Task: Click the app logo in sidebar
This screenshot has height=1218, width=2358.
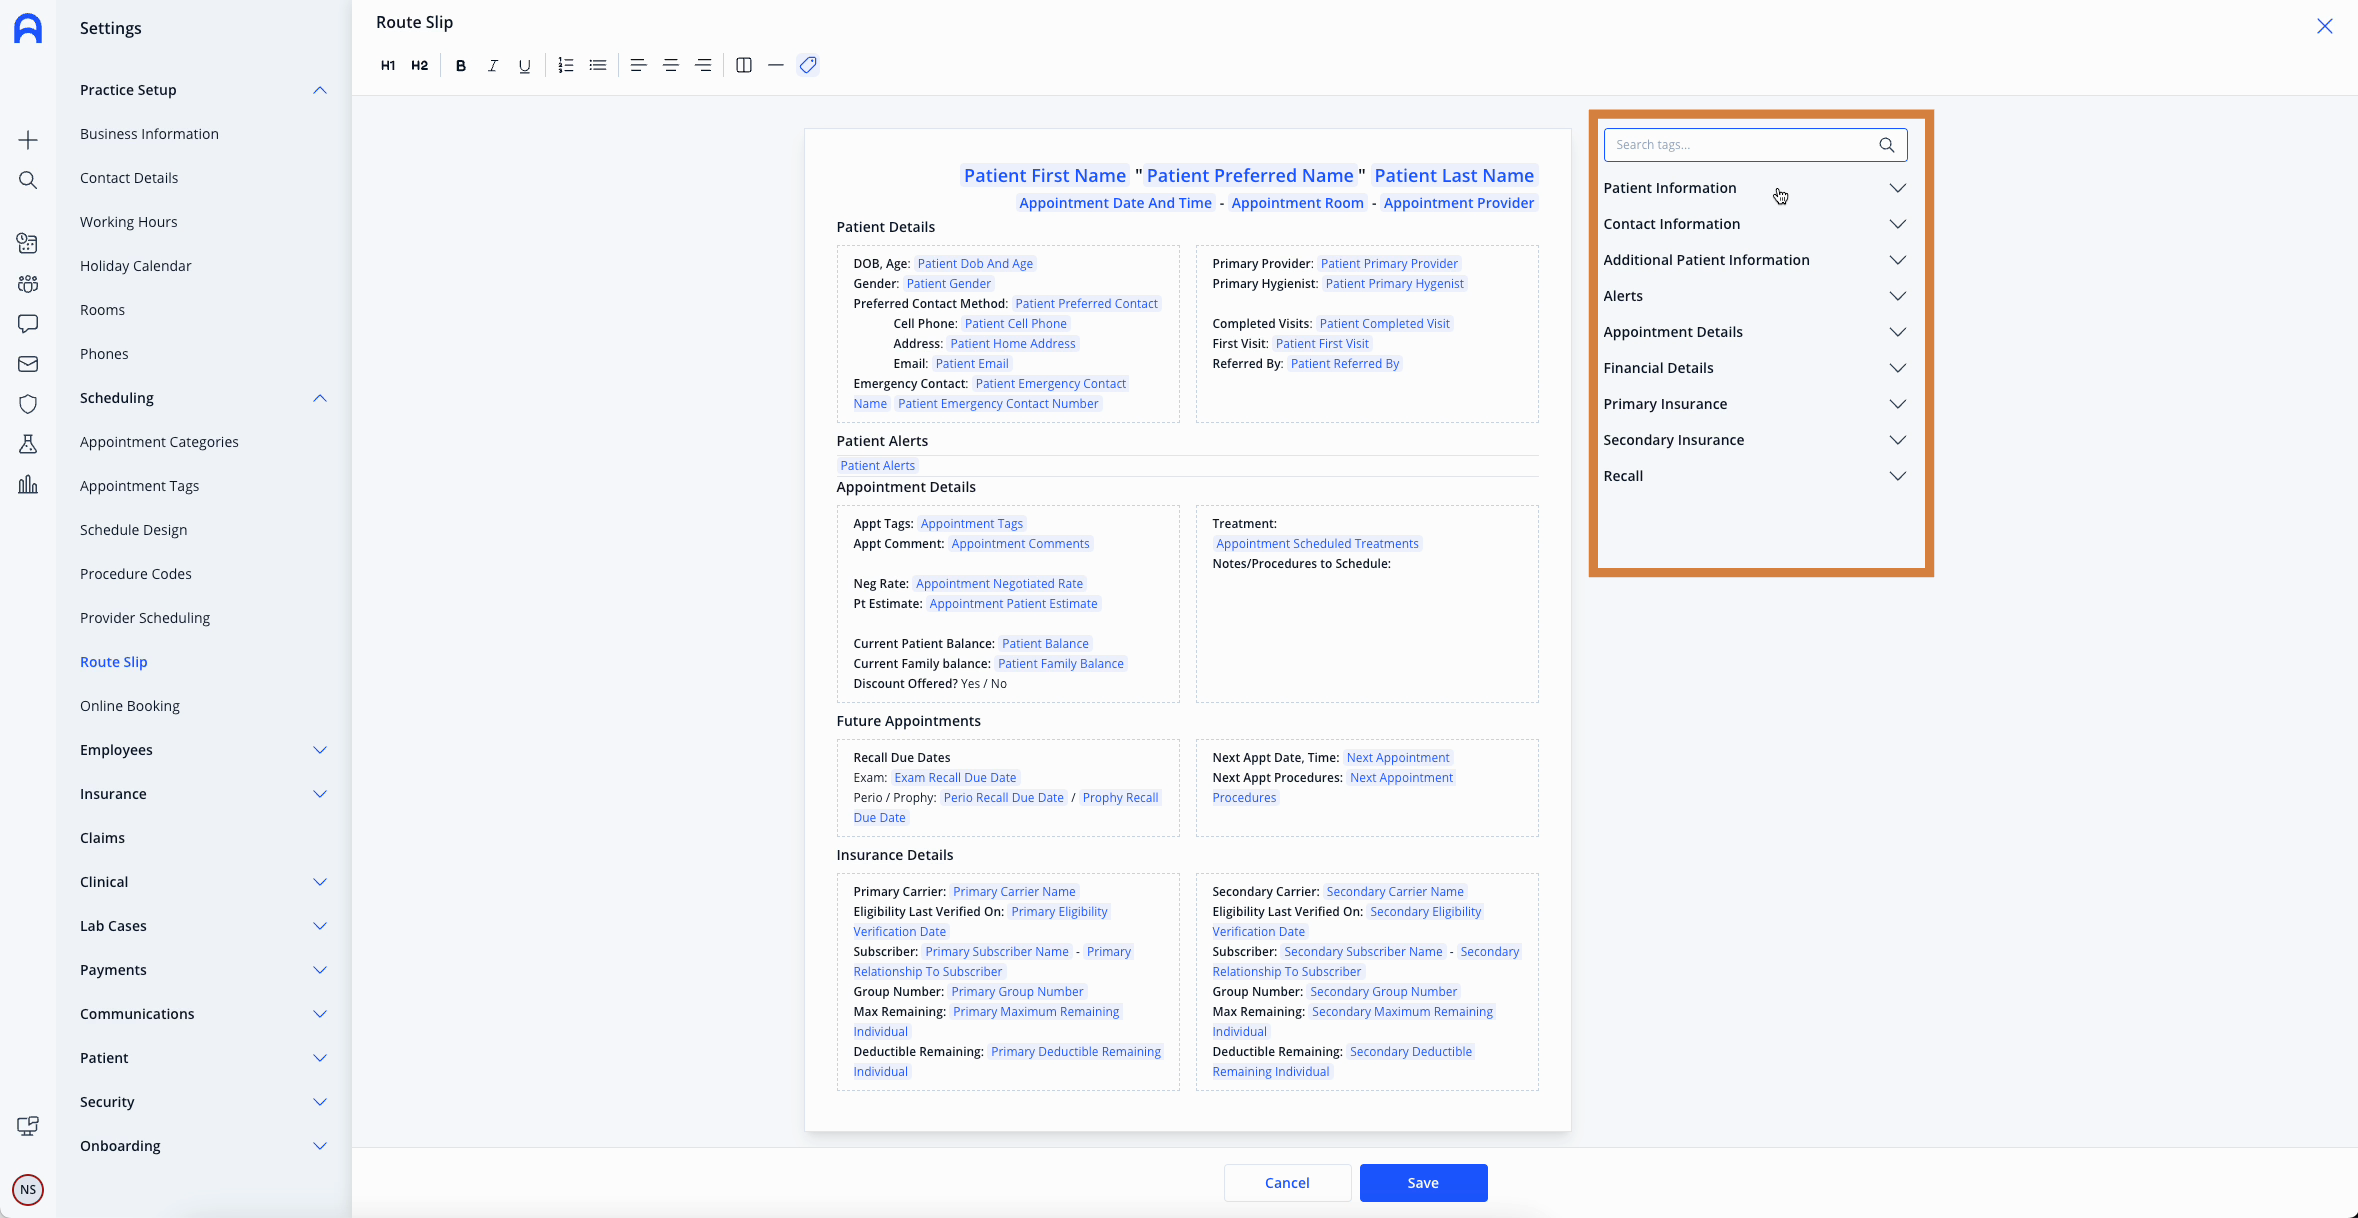Action: (28, 28)
